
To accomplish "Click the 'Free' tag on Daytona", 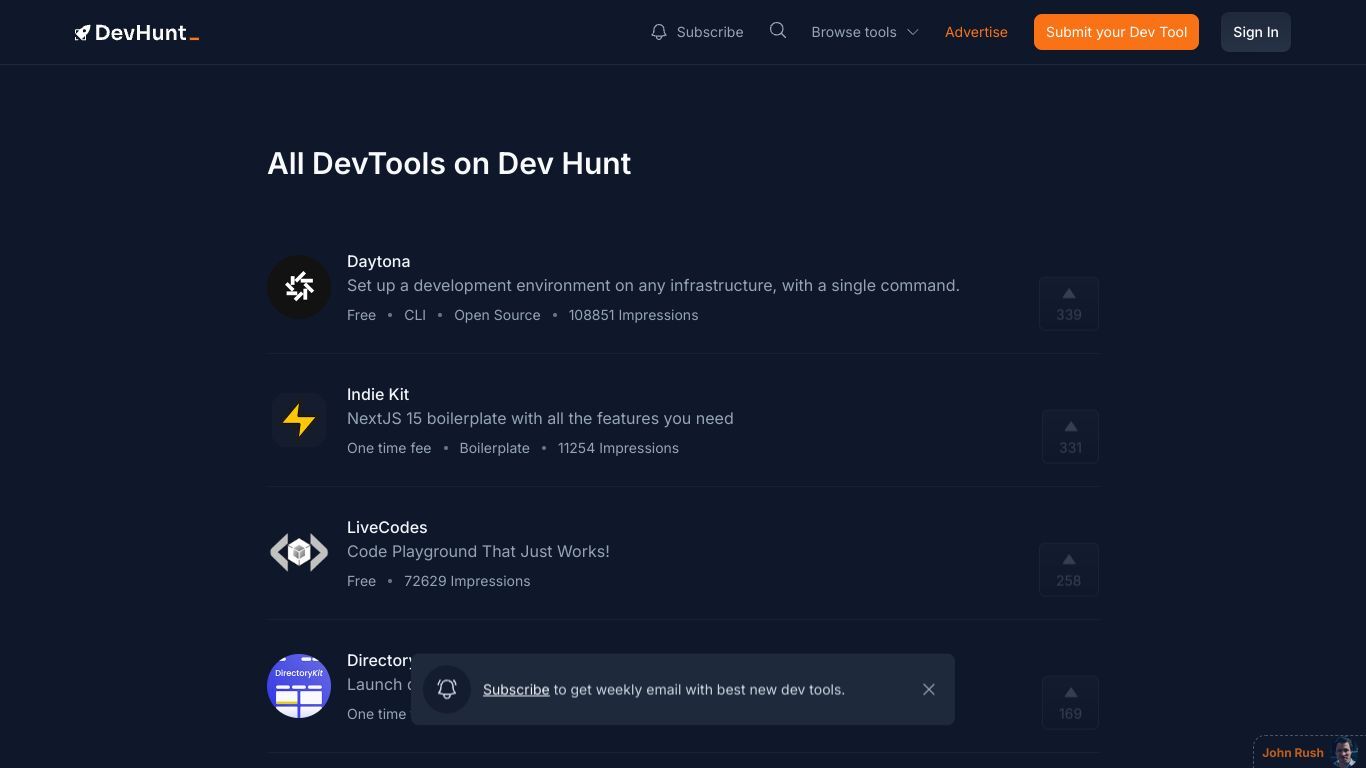I will [x=361, y=315].
